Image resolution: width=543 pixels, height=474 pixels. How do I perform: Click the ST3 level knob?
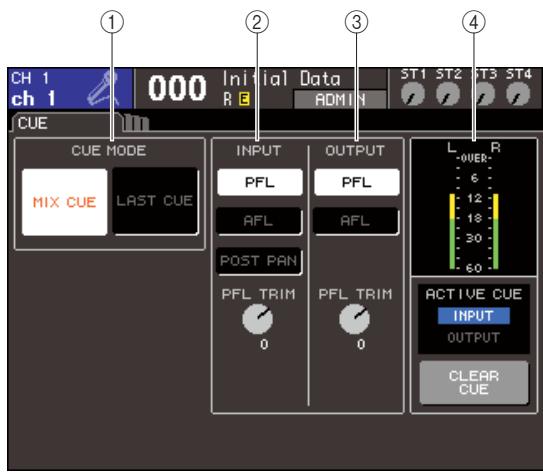(483, 95)
